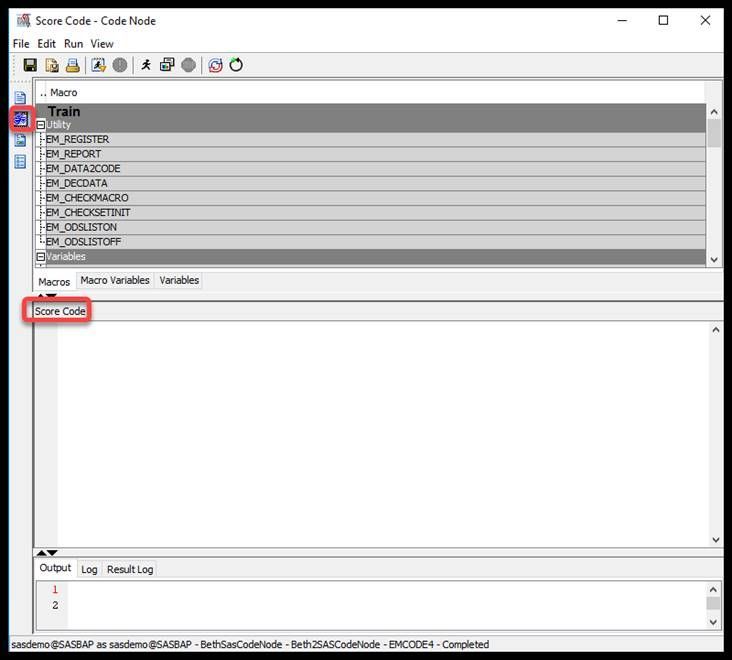The image size is (732, 660).
Task: Open the File menu
Action: (x=21, y=44)
